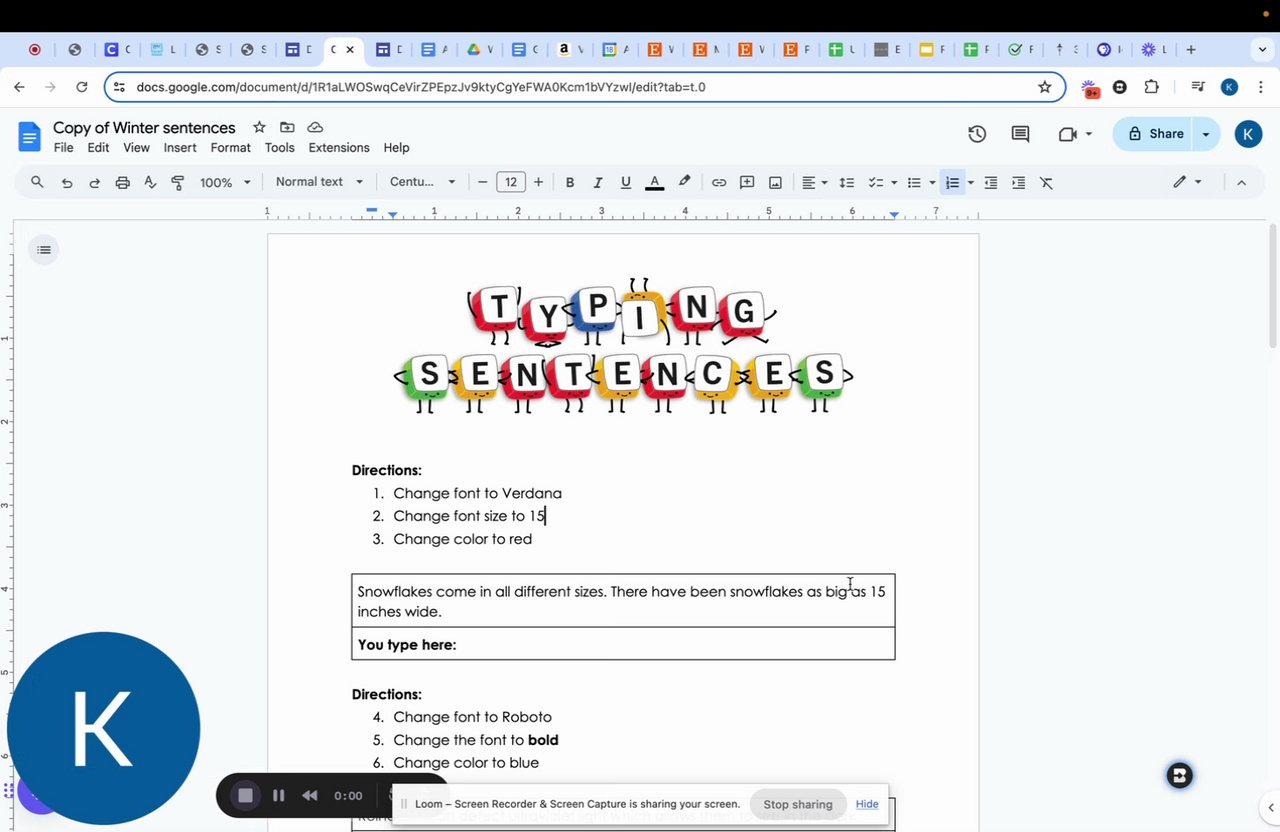Click the font size input field
Viewport: 1280px width, 832px height.
511,182
